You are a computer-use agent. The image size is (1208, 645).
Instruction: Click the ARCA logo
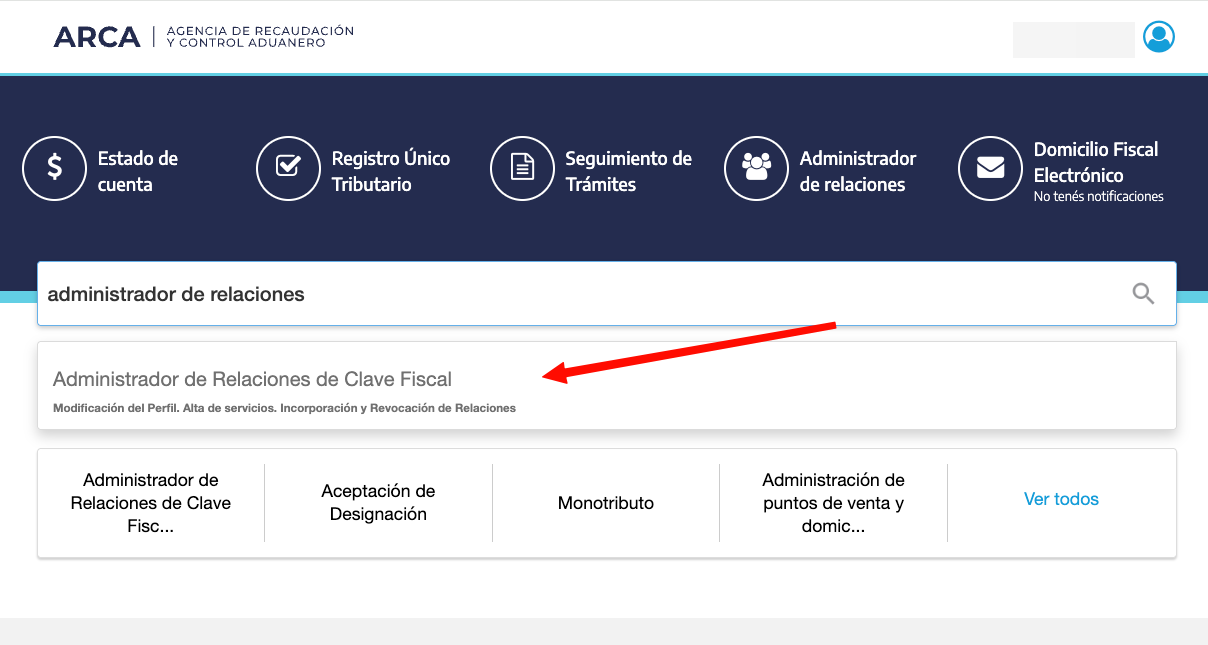tap(97, 38)
